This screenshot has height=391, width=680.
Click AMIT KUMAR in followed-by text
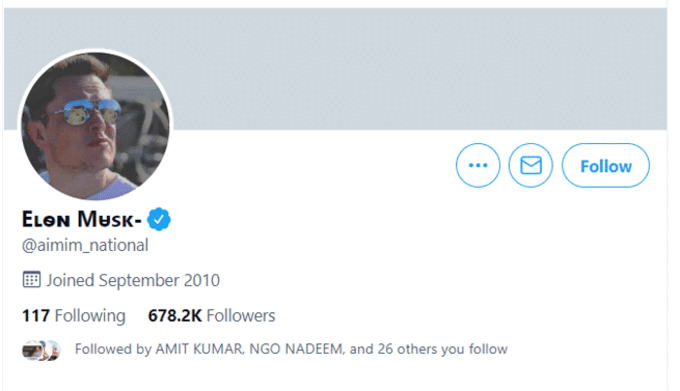click(200, 349)
